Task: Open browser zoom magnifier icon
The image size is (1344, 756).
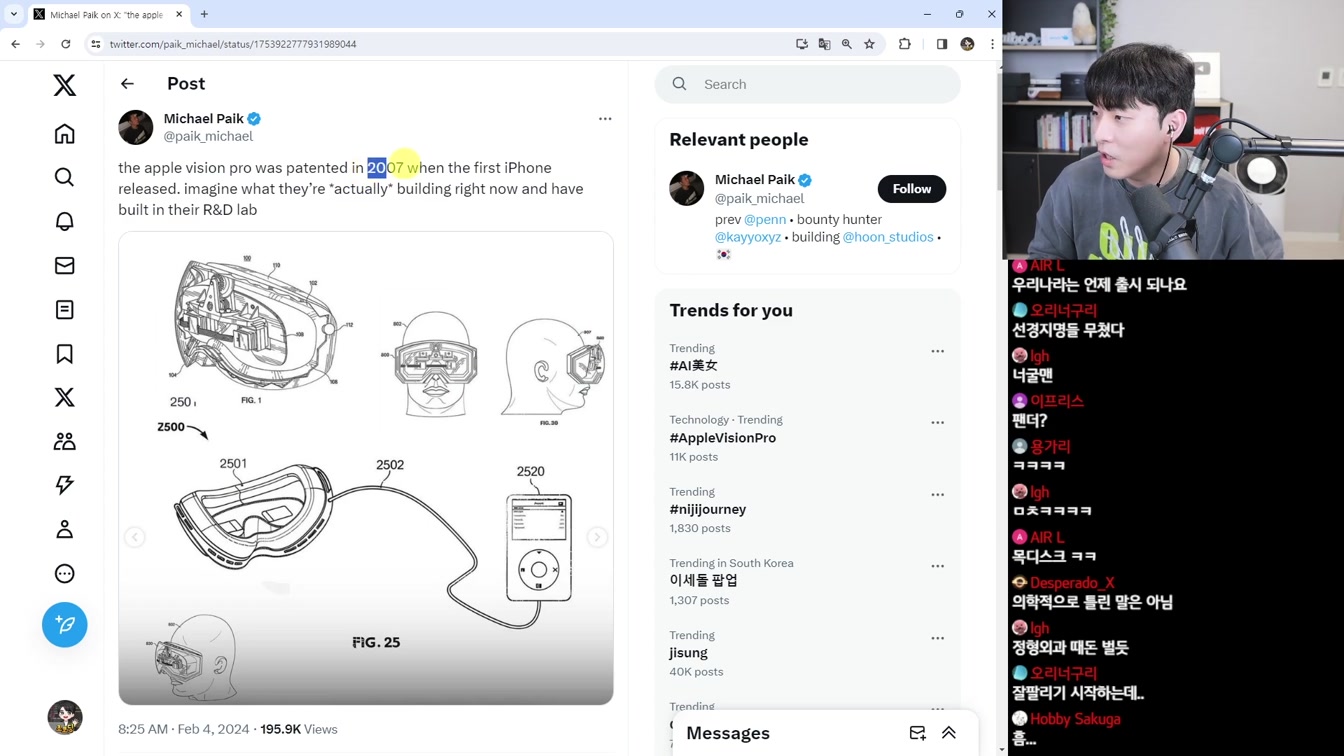Action: pyautogui.click(x=847, y=44)
